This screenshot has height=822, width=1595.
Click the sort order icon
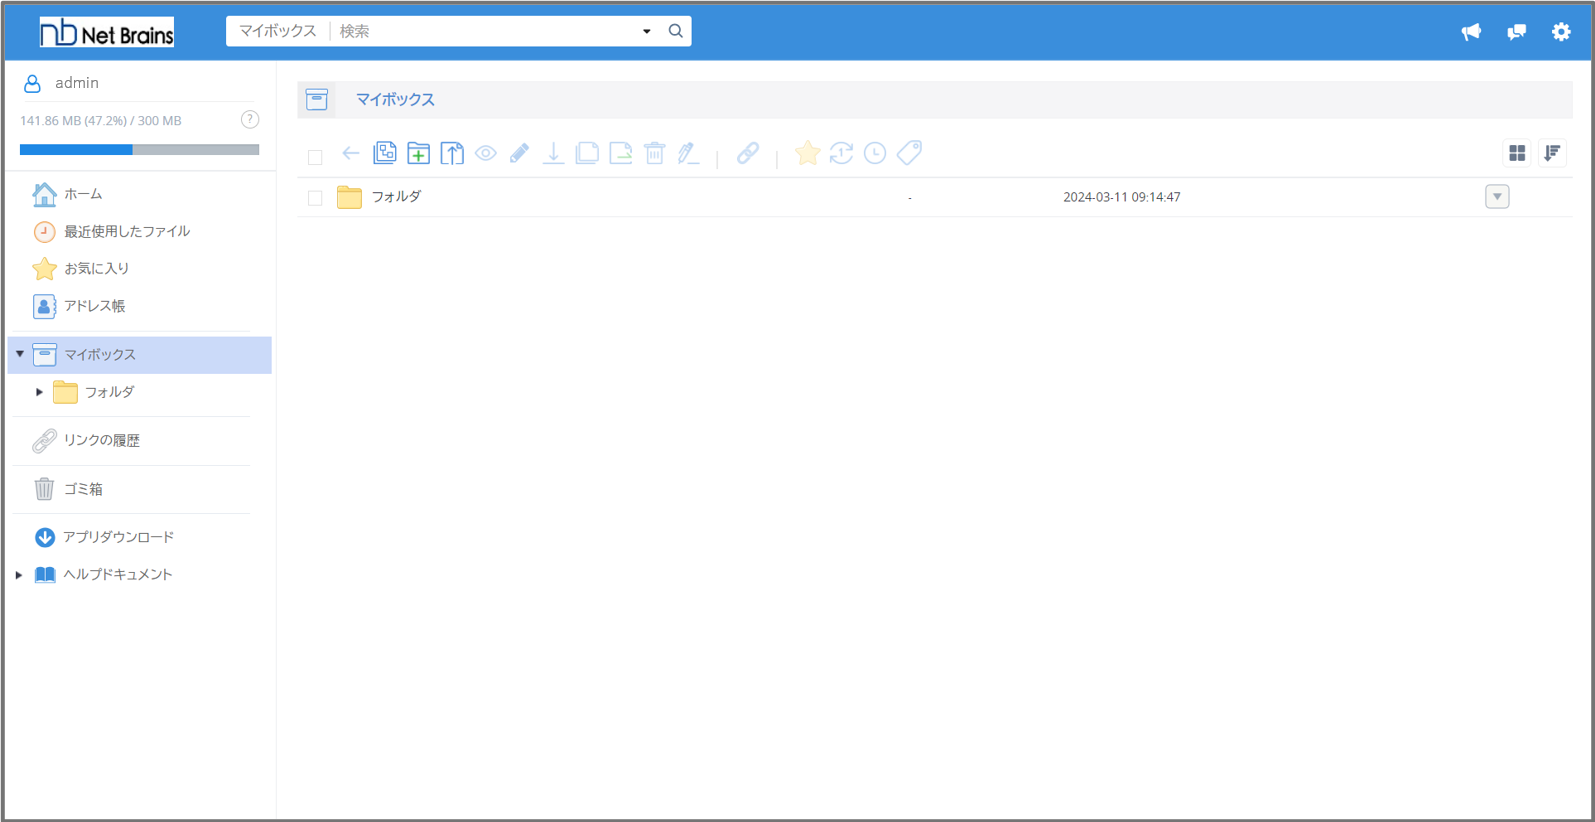pyautogui.click(x=1552, y=153)
